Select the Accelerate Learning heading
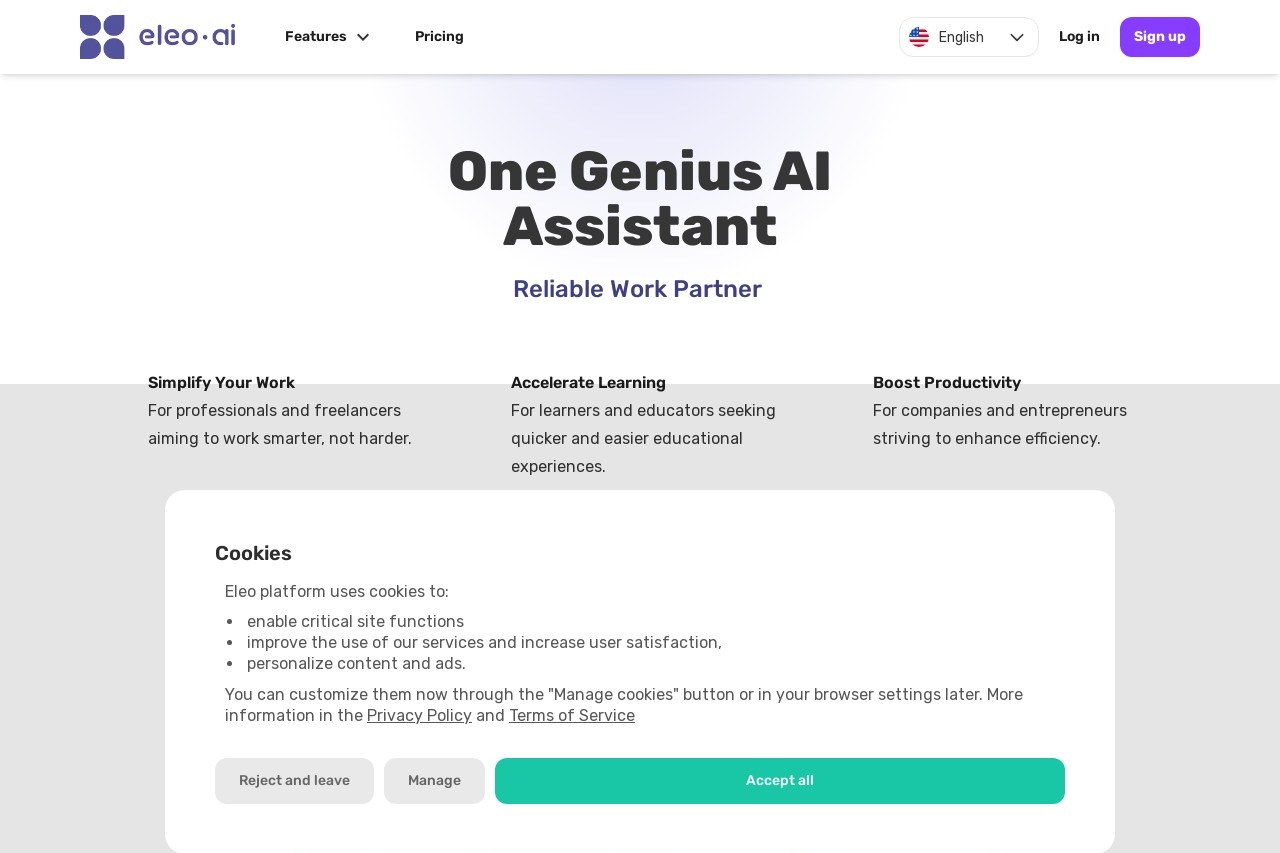1280x853 pixels. [588, 383]
